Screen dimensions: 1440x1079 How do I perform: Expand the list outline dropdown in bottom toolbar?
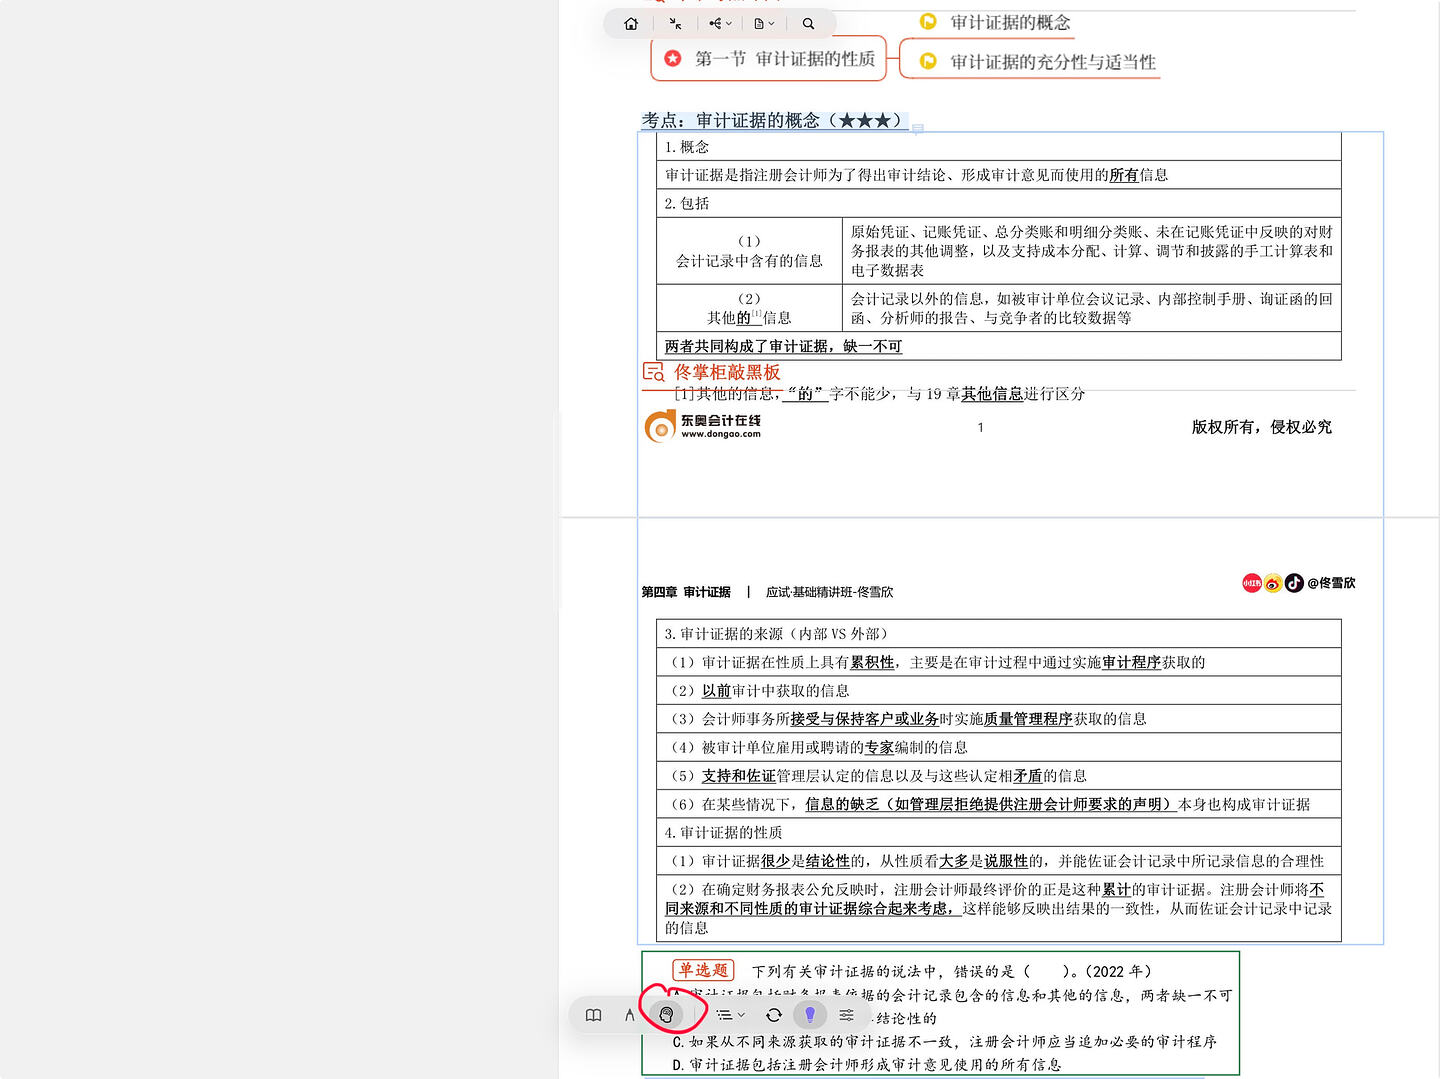click(x=730, y=1015)
